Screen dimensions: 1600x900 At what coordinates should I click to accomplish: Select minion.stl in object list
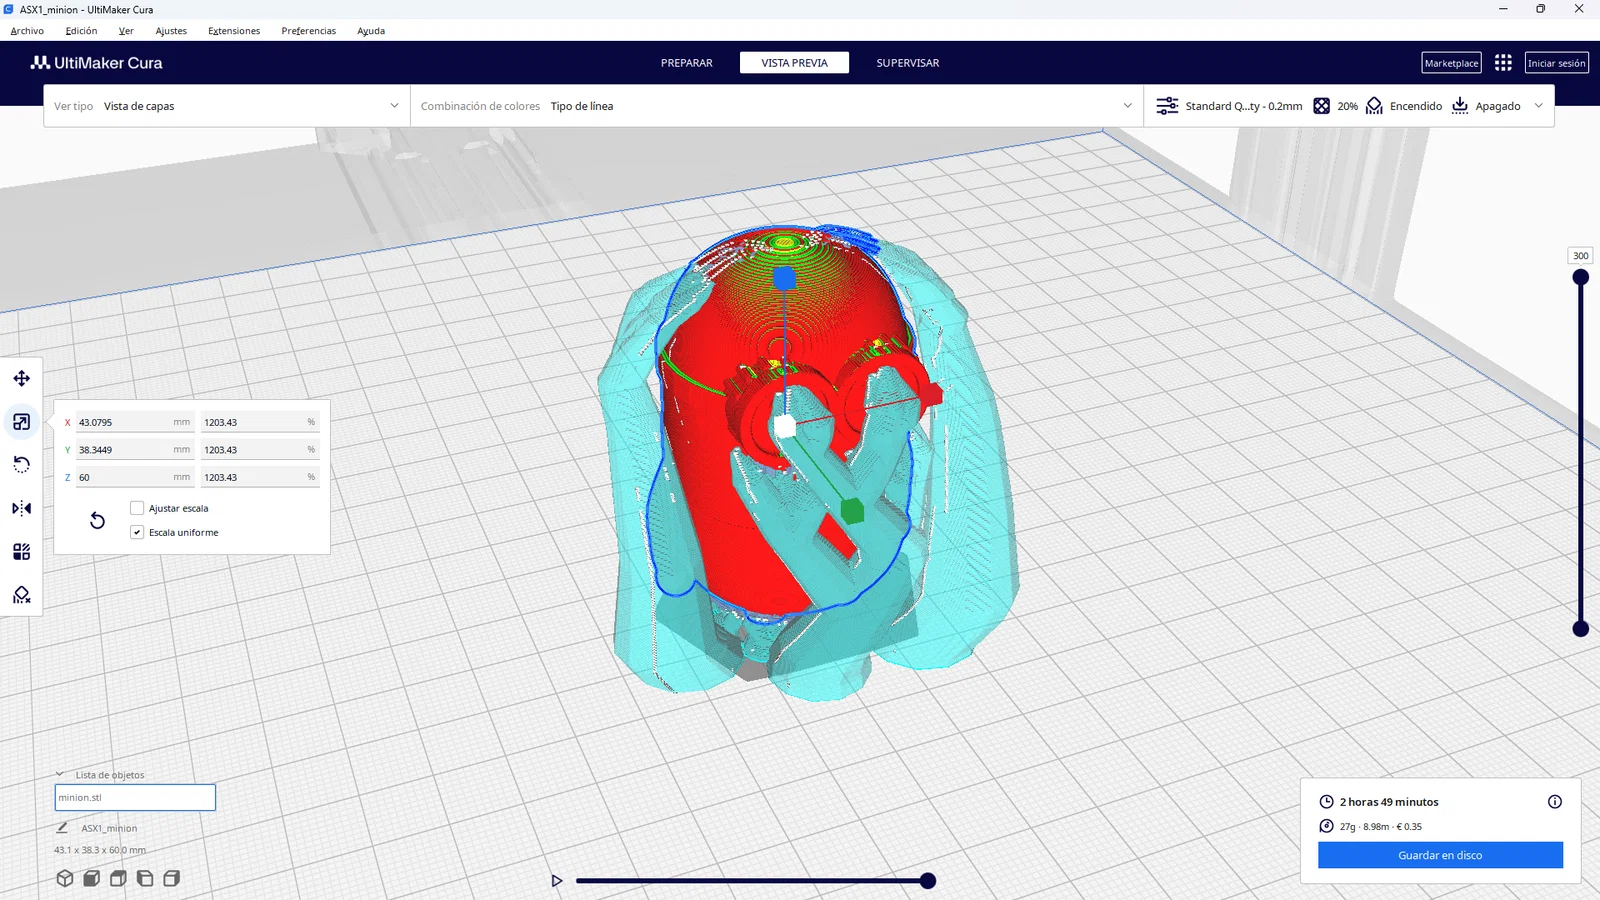(135, 797)
